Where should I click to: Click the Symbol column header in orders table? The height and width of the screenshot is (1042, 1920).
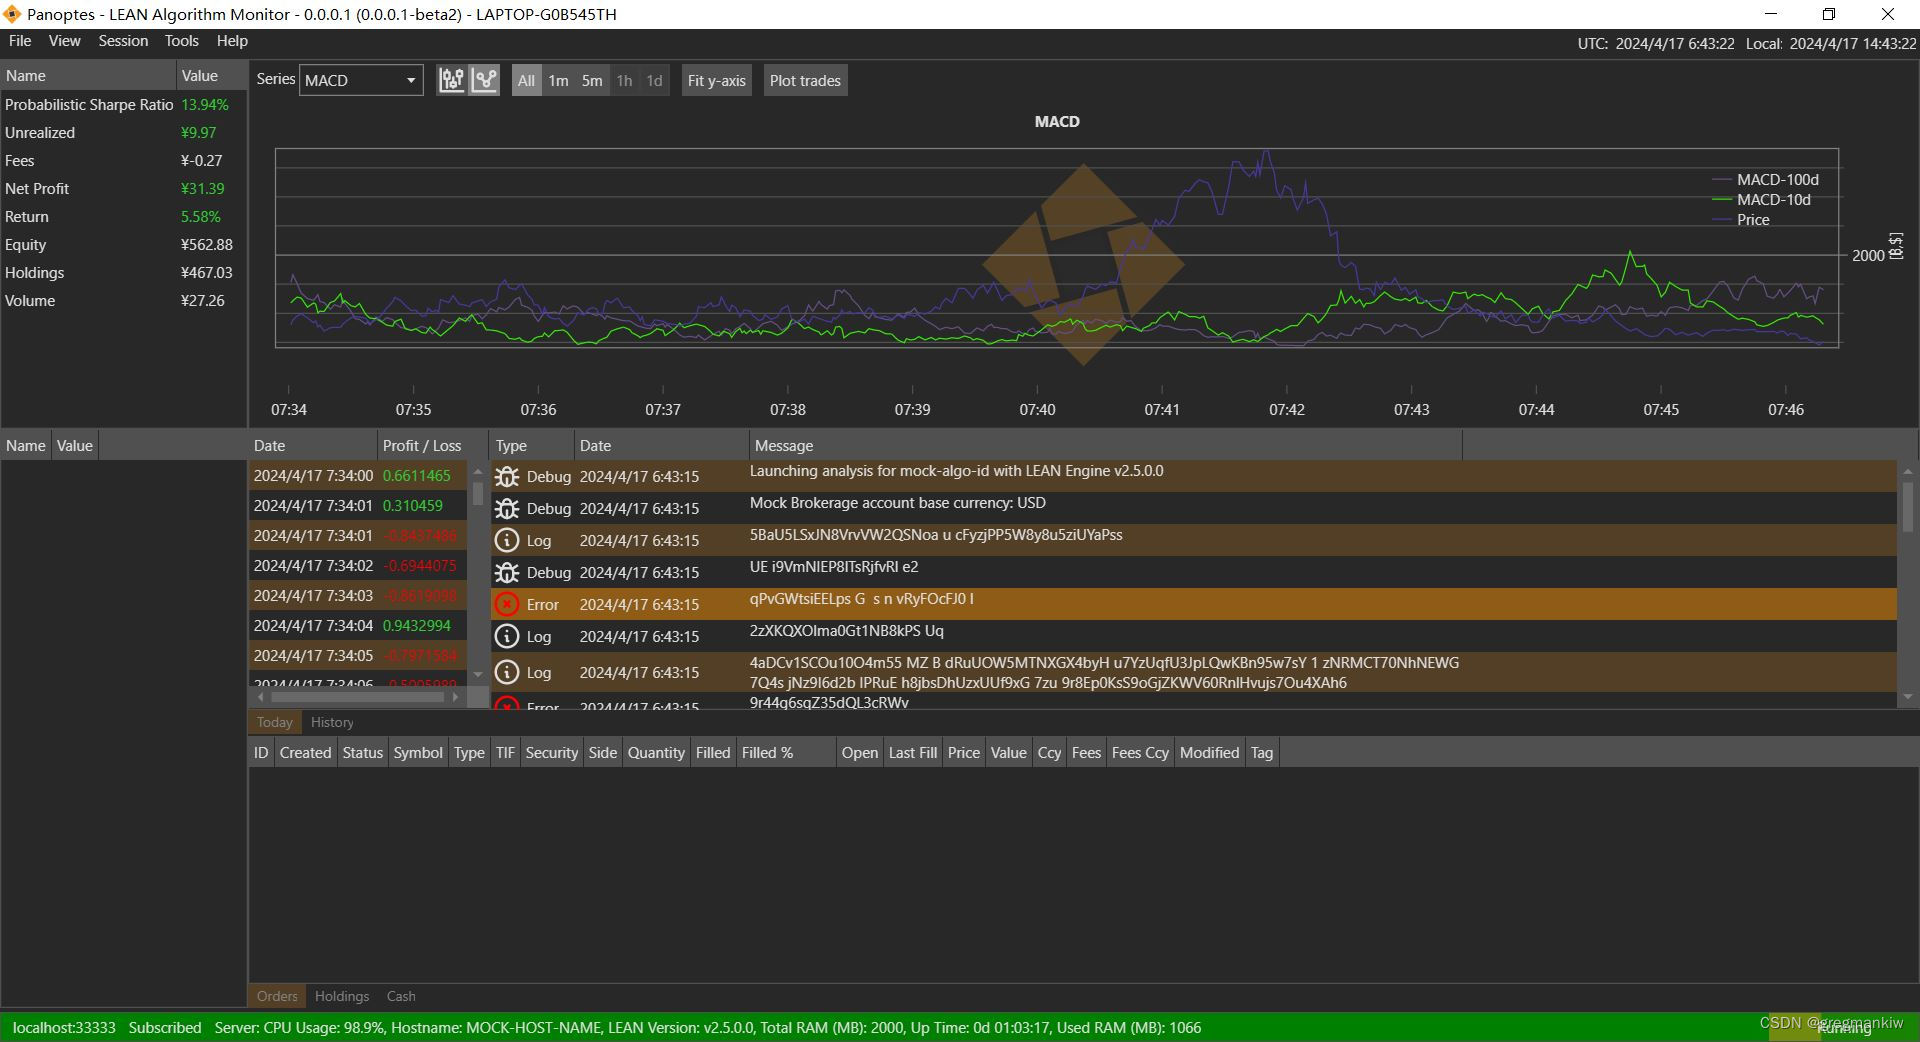pos(418,753)
